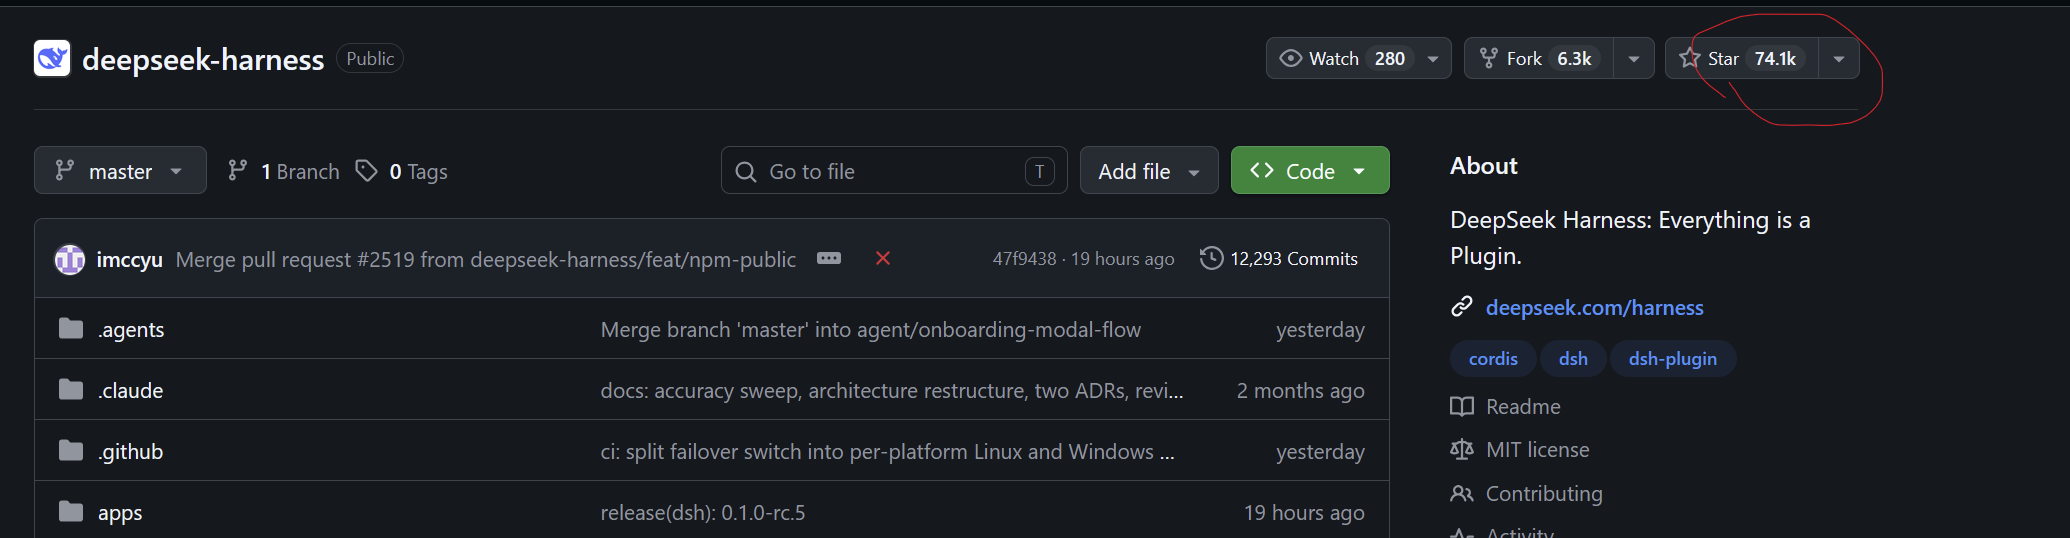
Task: Open the deepseek-harness repository title link
Action: [203, 59]
